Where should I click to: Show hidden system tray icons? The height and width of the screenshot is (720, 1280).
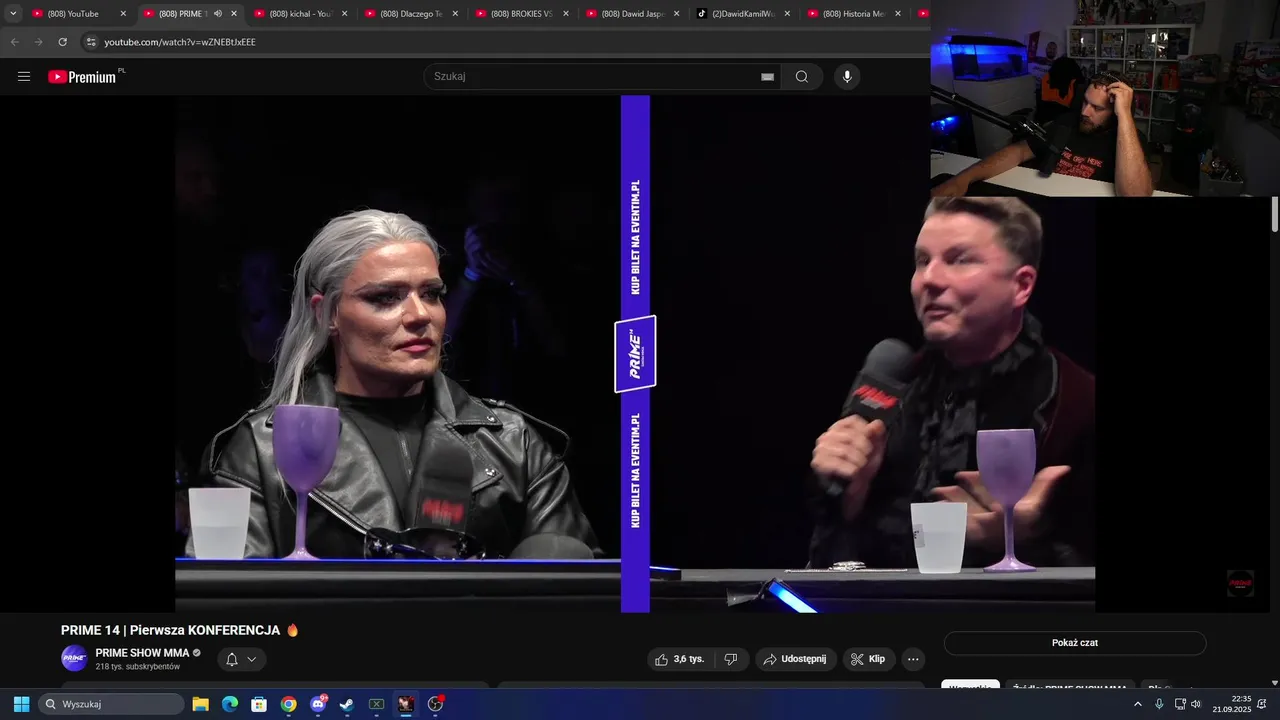coord(1137,704)
